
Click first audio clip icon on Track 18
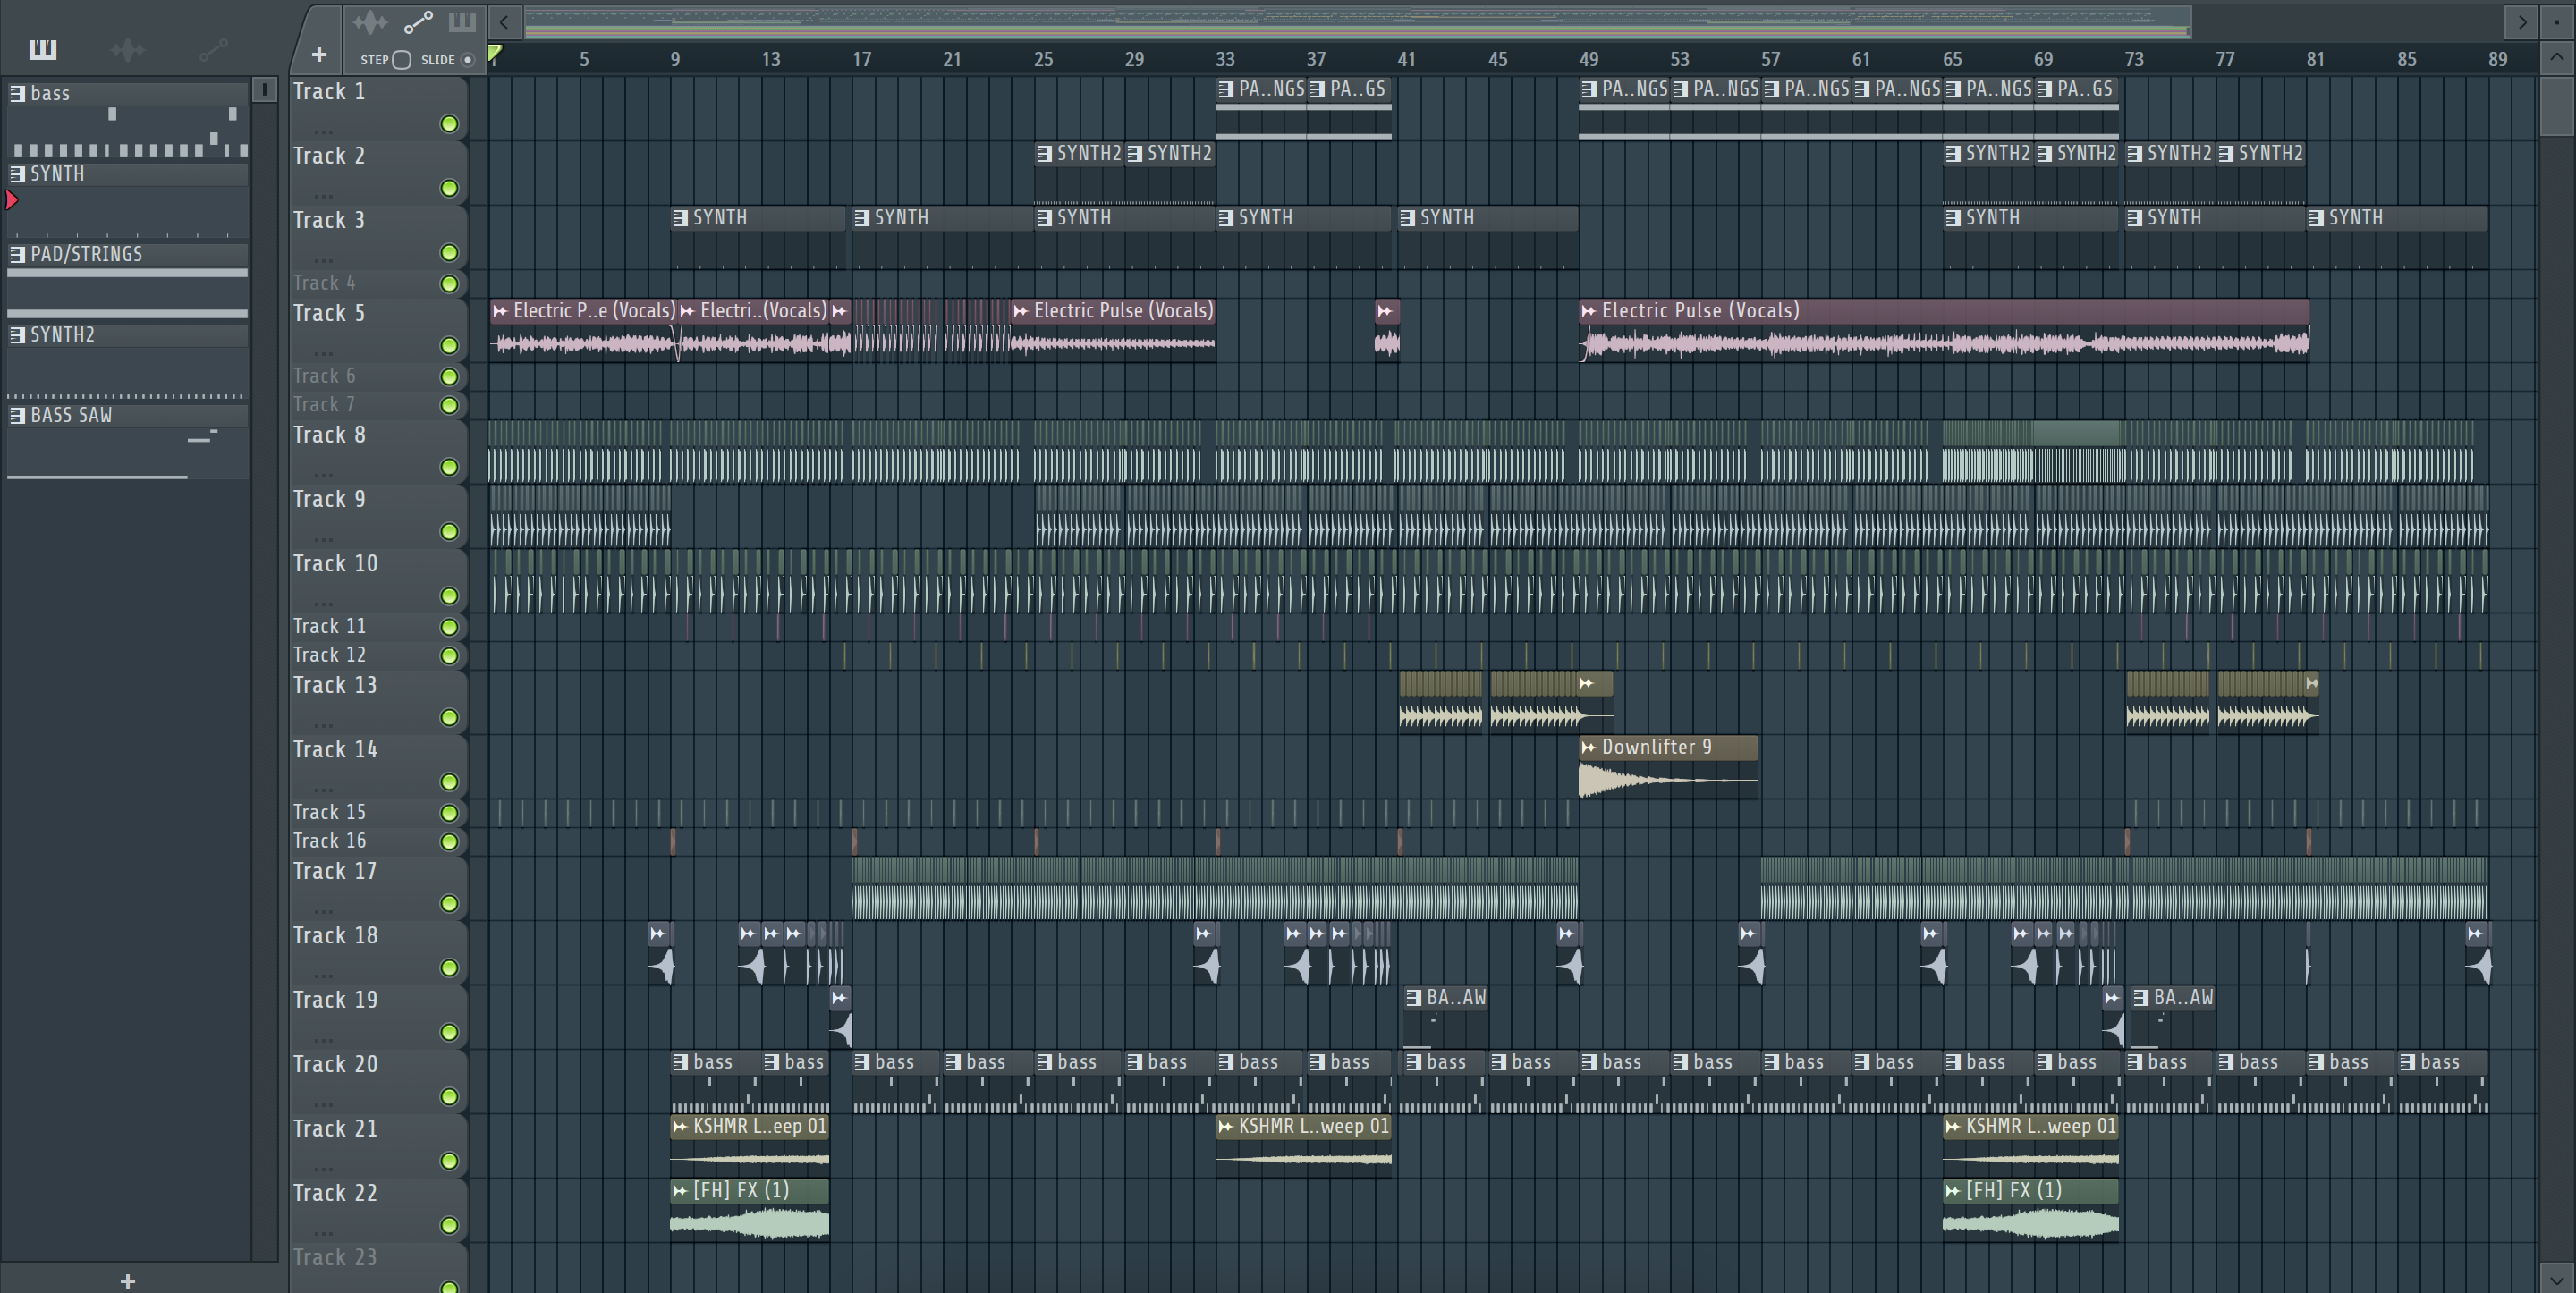click(657, 934)
